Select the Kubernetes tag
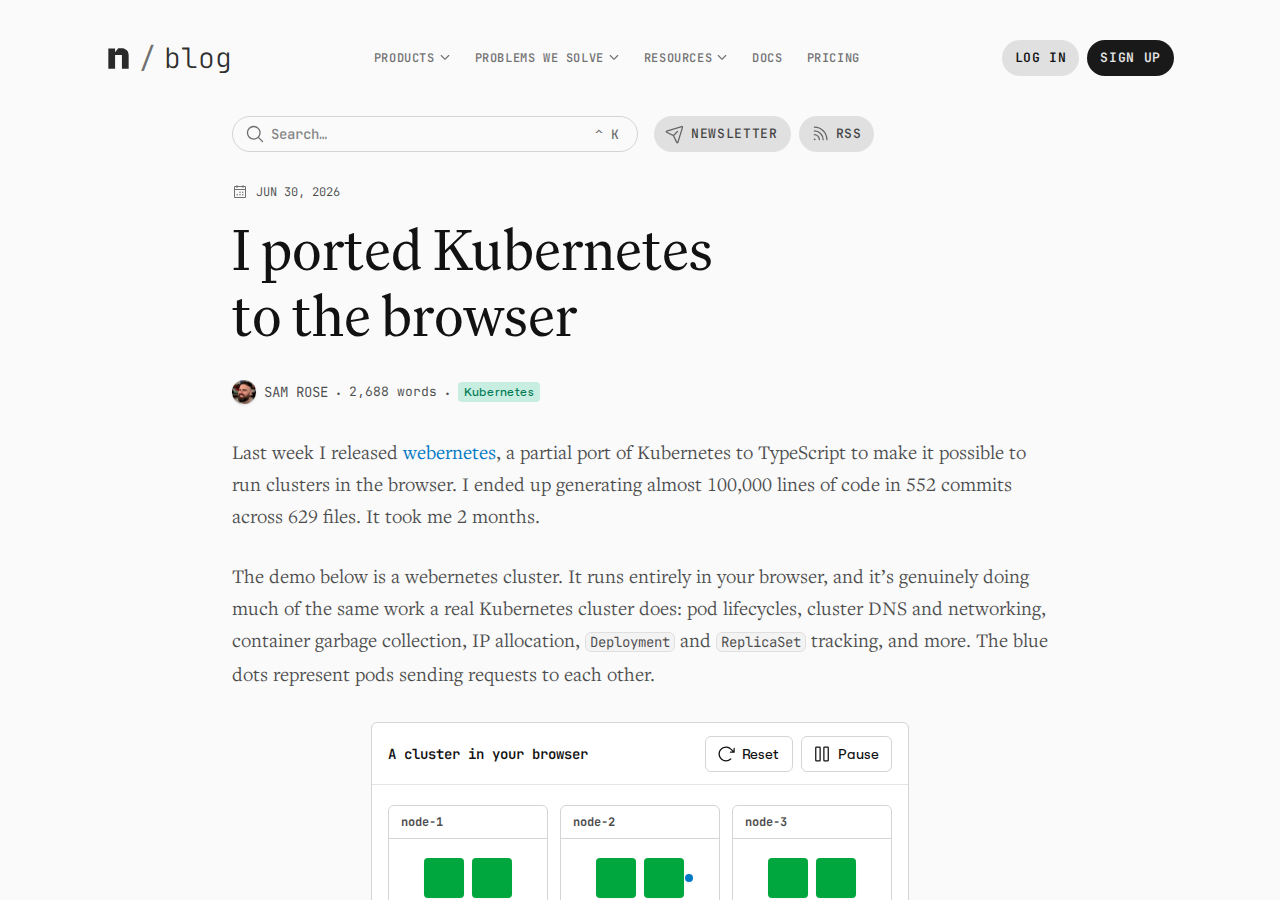The width and height of the screenshot is (1280, 900). pyautogui.click(x=499, y=392)
